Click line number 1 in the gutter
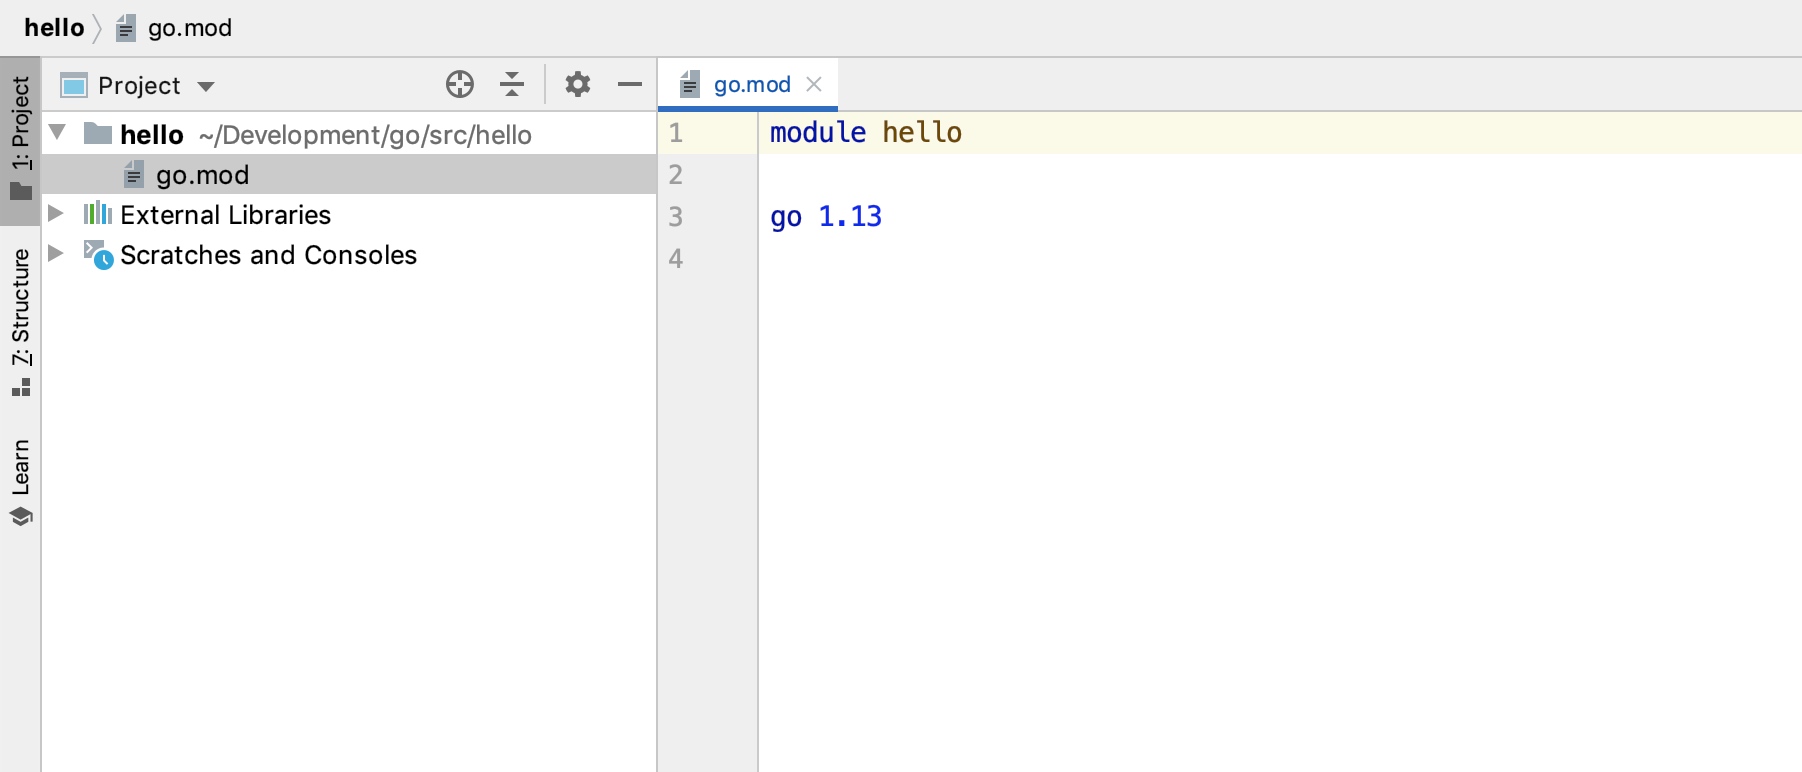This screenshot has height=772, width=1802. pyautogui.click(x=676, y=133)
